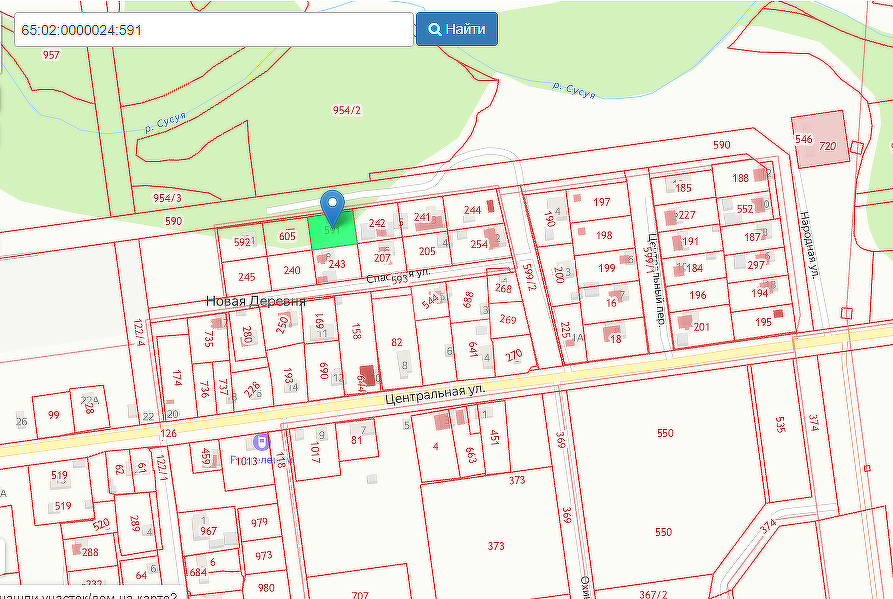
Task: Click the р. Сусуя river label at top right
Action: point(573,90)
